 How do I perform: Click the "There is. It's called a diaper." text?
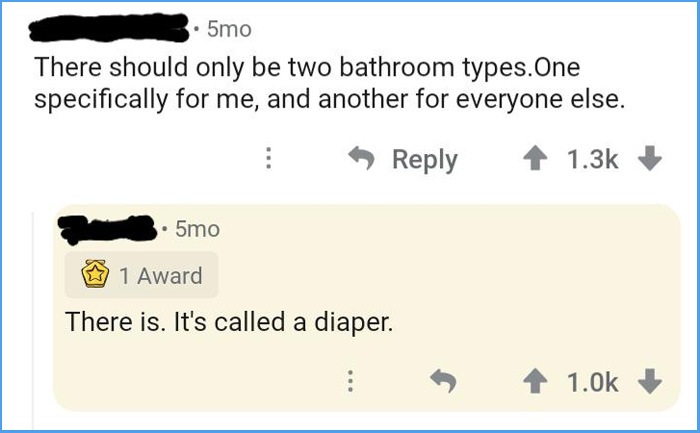tap(225, 323)
